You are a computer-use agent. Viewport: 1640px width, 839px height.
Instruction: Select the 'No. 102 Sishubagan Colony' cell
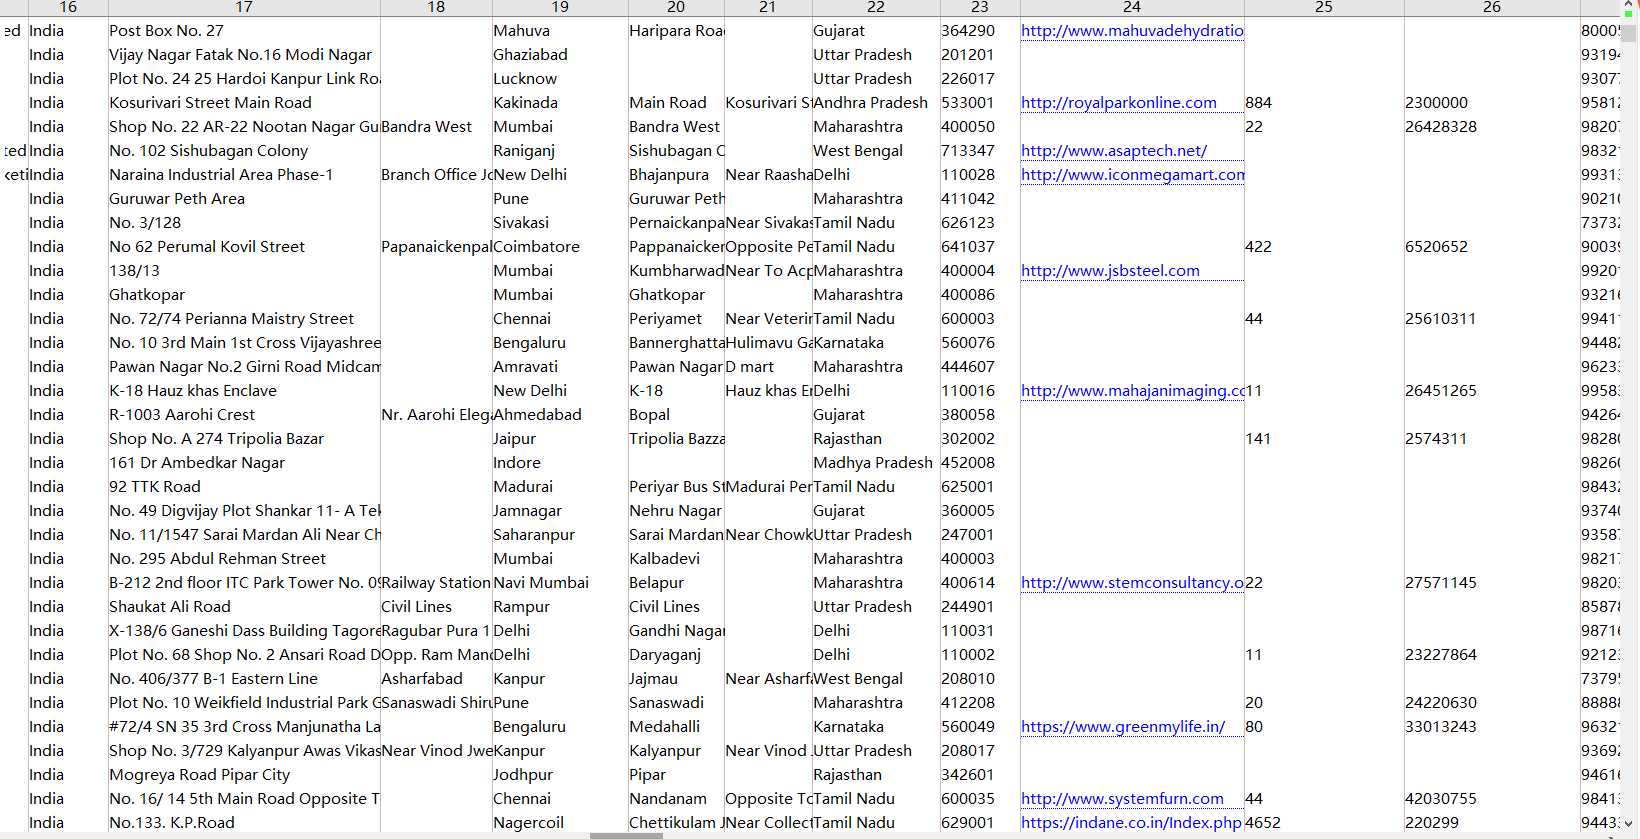pyautogui.click(x=244, y=151)
